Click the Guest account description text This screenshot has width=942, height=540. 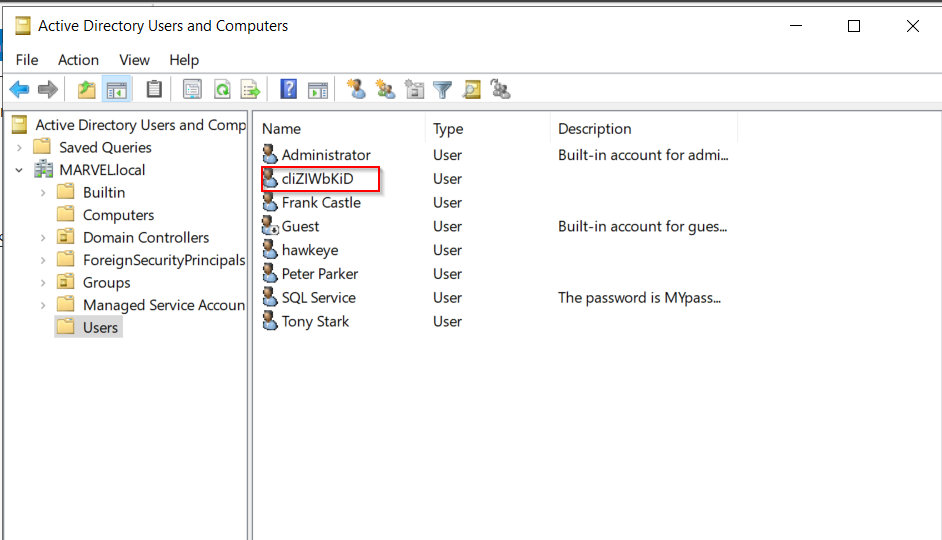click(642, 226)
